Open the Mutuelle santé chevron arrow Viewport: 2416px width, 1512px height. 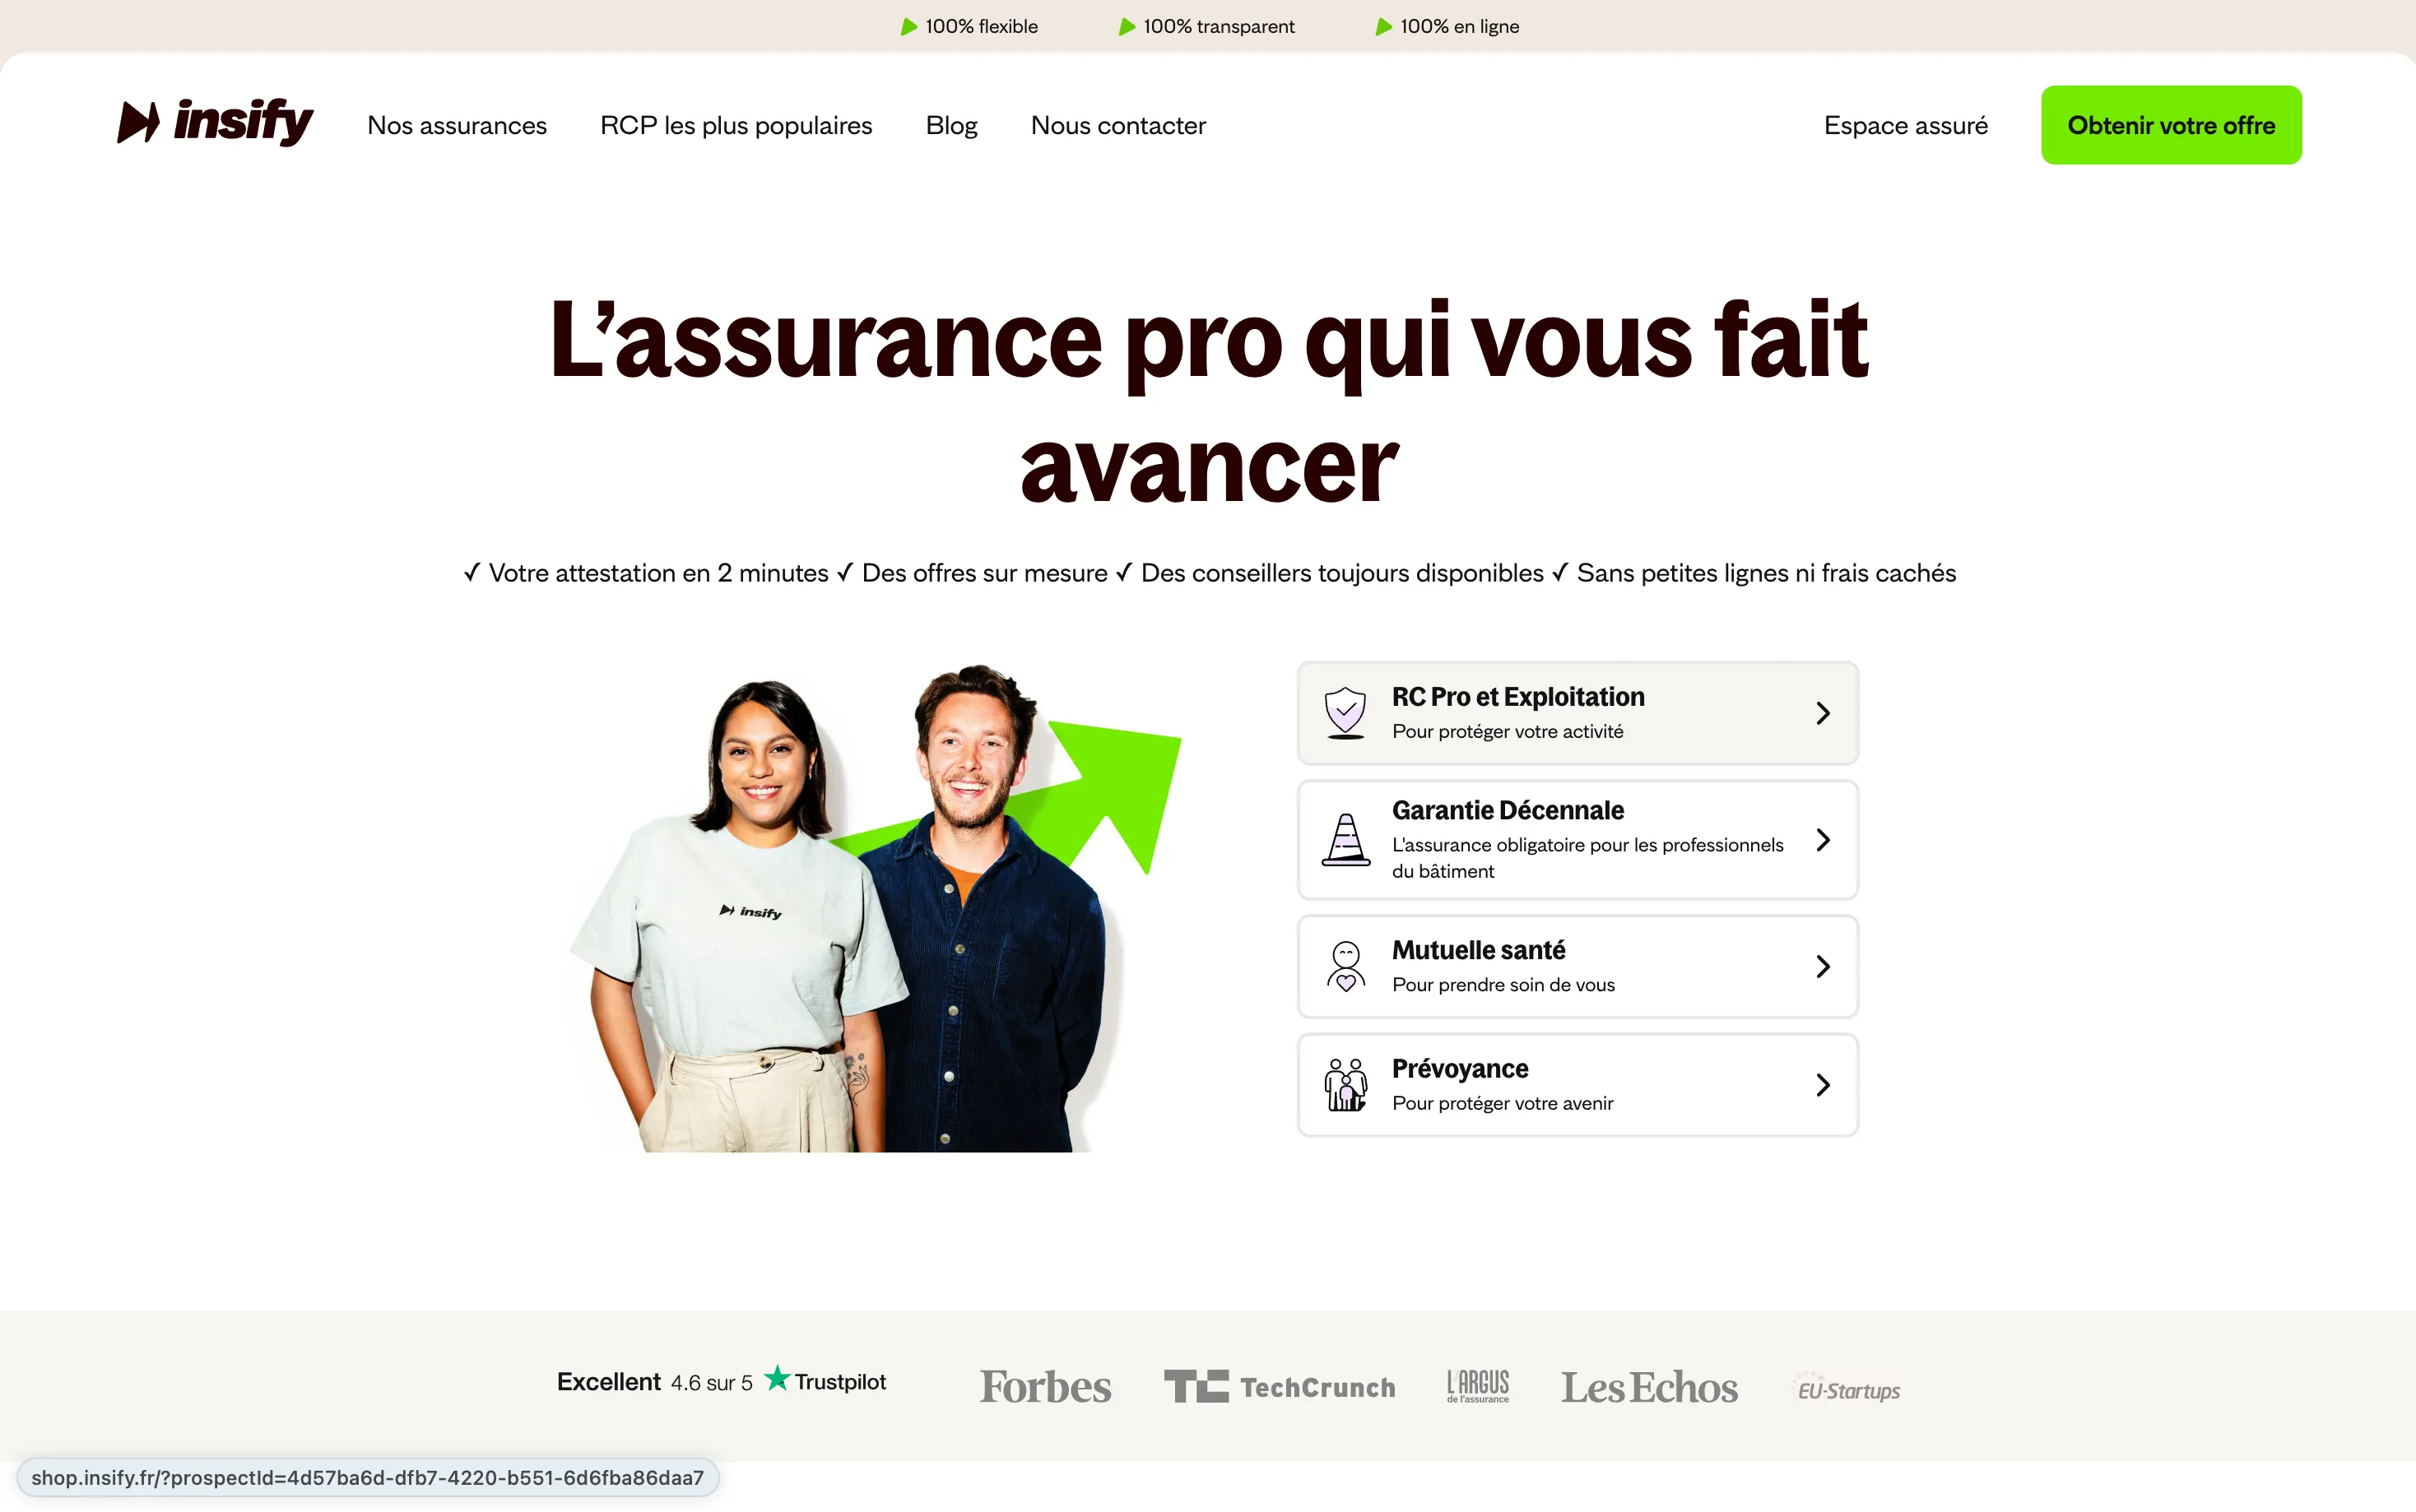(x=1823, y=966)
